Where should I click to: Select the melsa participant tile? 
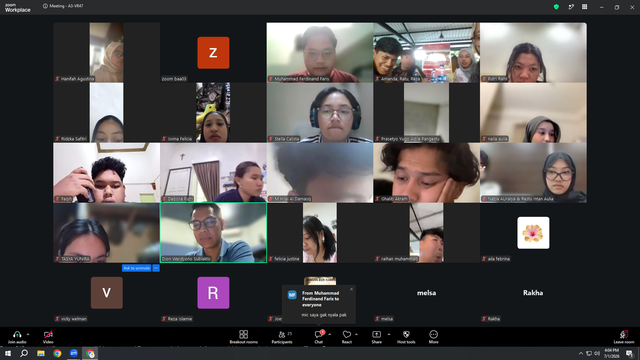point(427,293)
